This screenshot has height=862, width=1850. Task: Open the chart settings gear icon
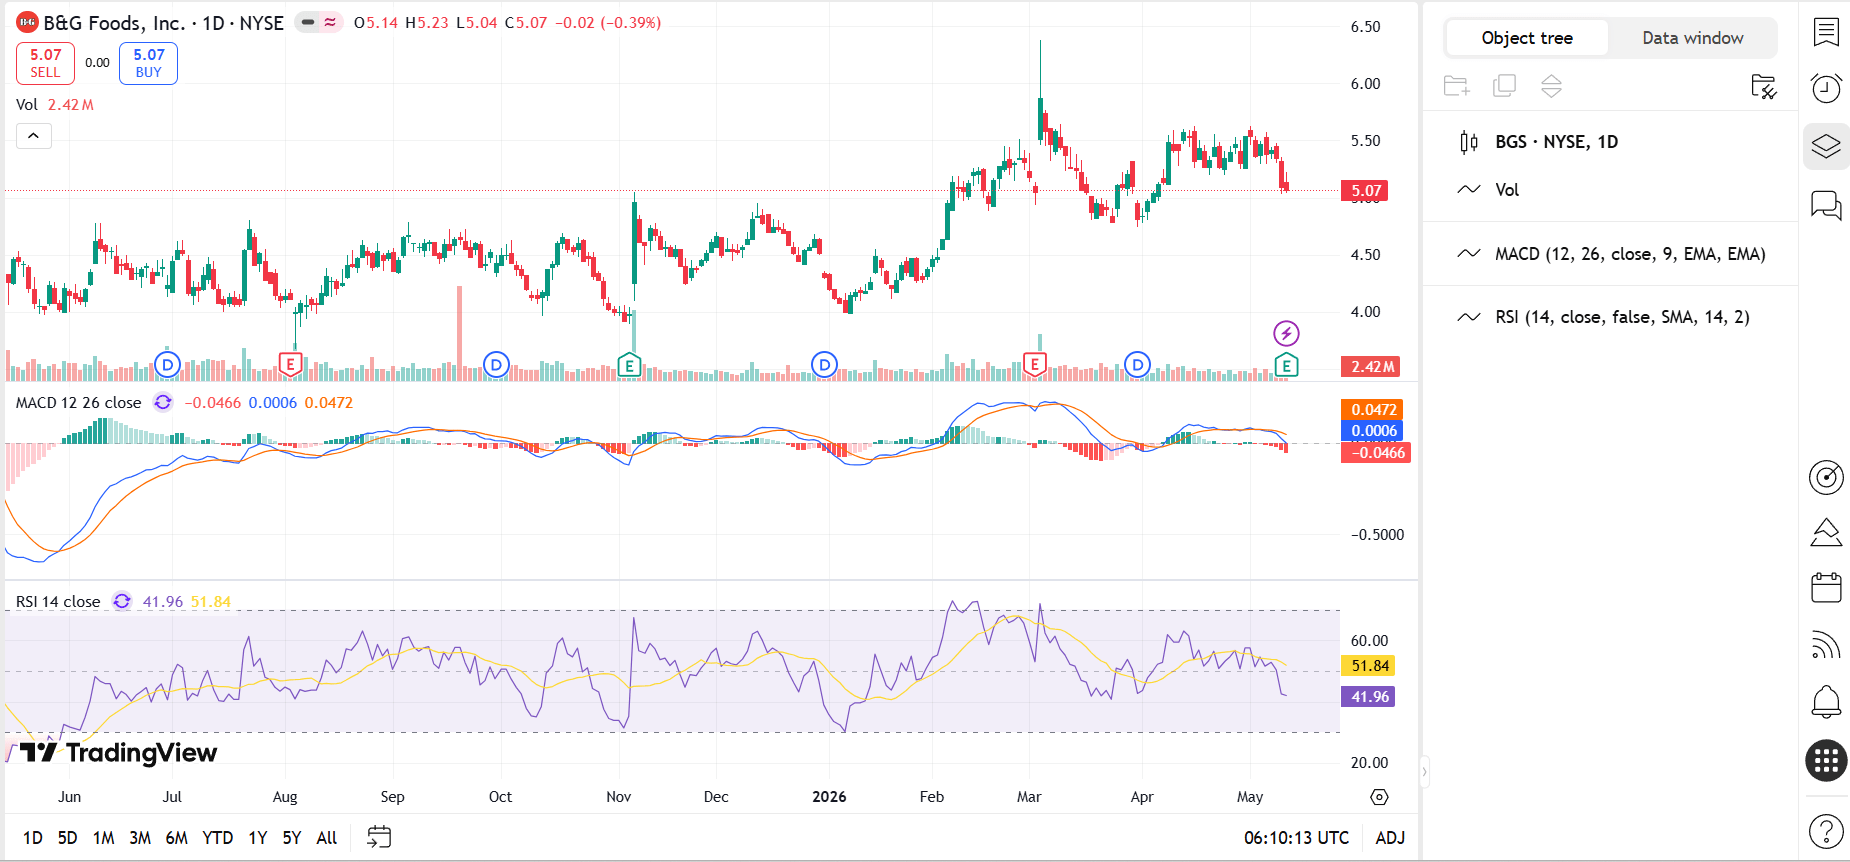(1379, 797)
